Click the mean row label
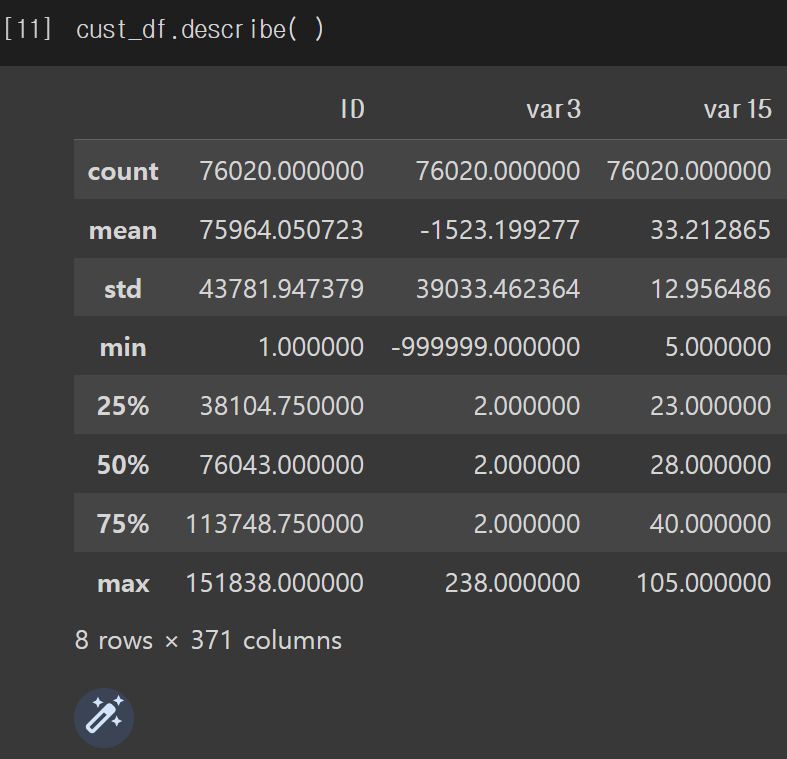 pyautogui.click(x=123, y=230)
